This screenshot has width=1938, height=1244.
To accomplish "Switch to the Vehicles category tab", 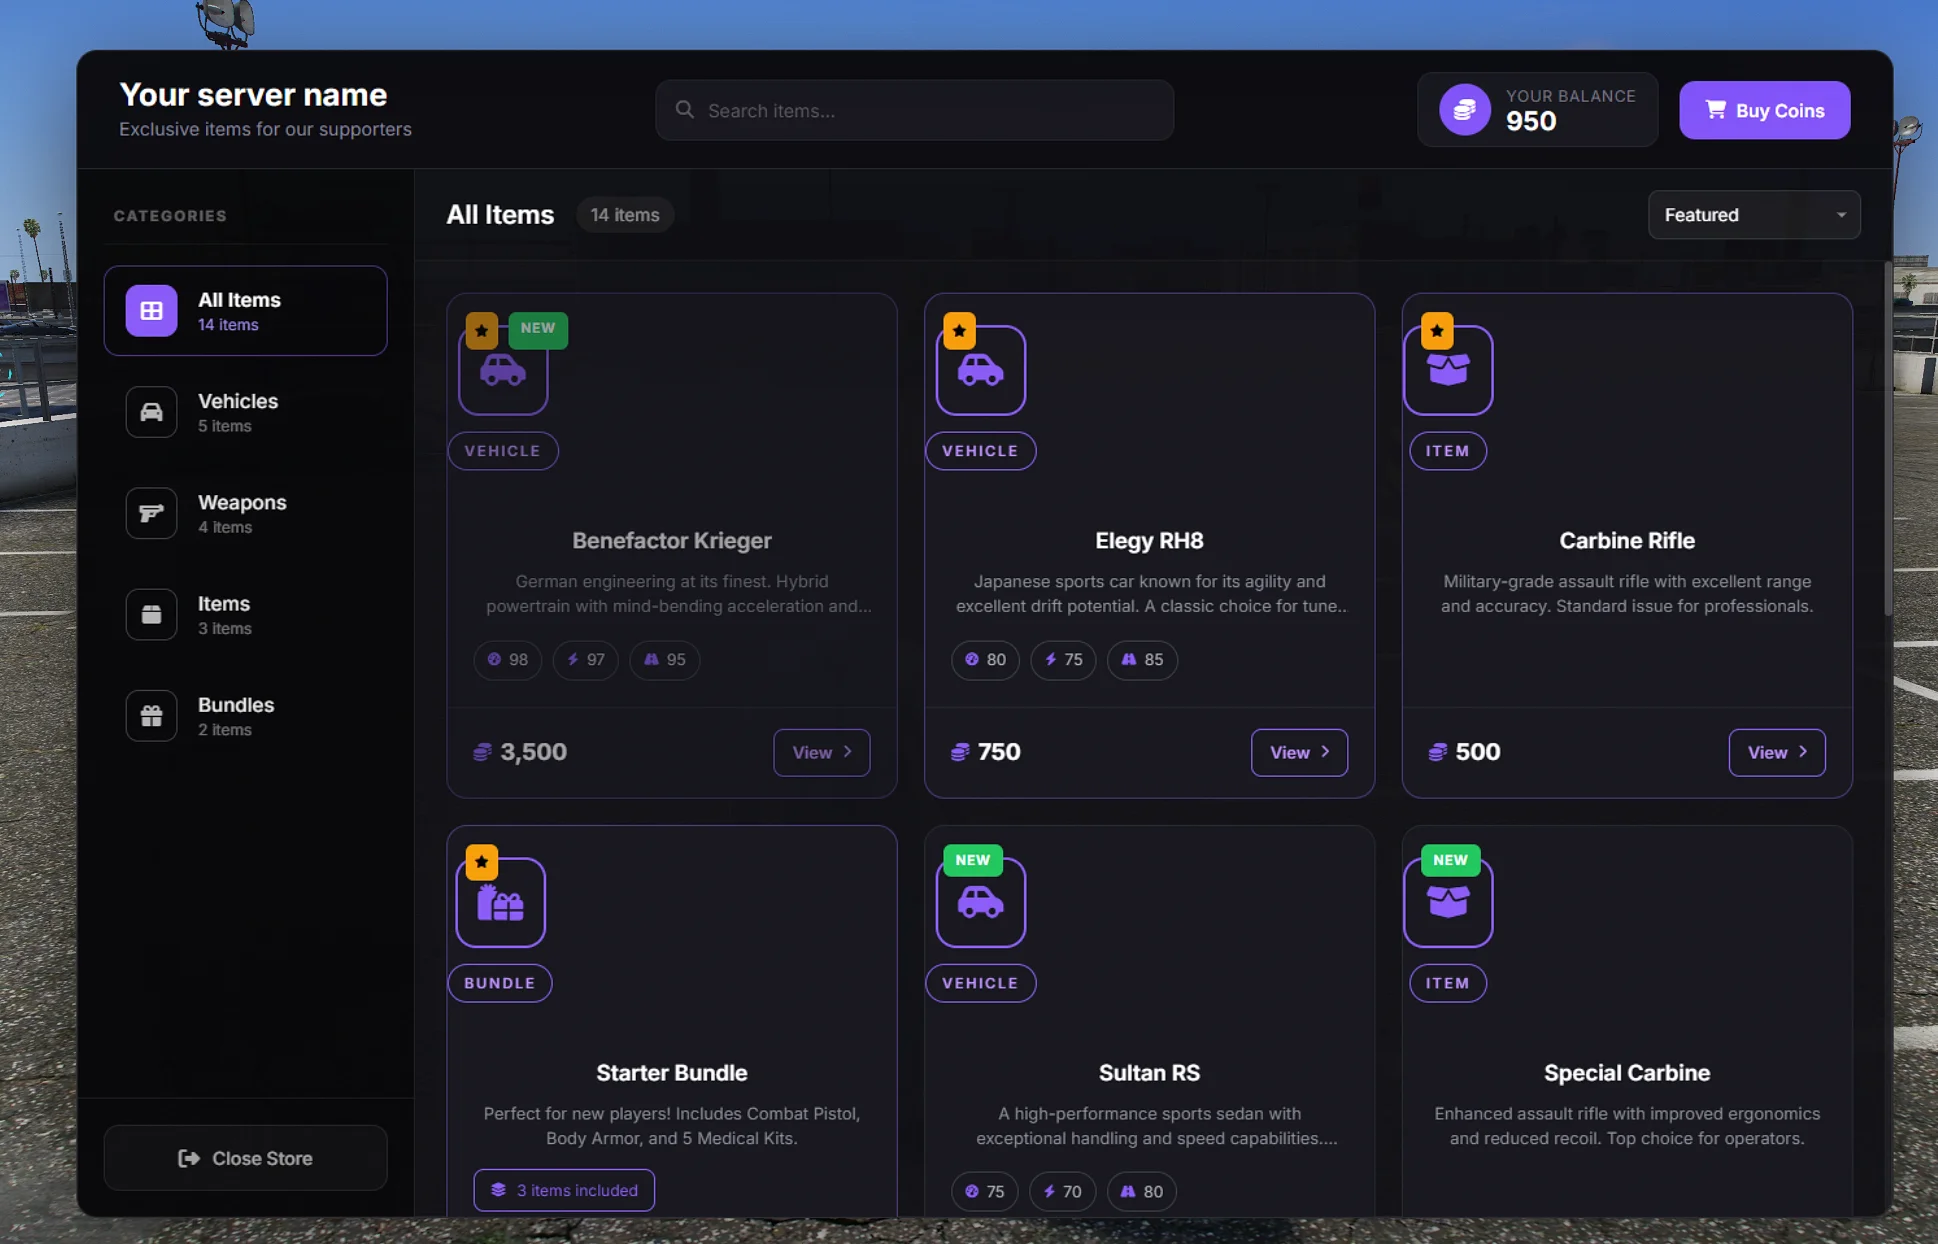I will (245, 412).
